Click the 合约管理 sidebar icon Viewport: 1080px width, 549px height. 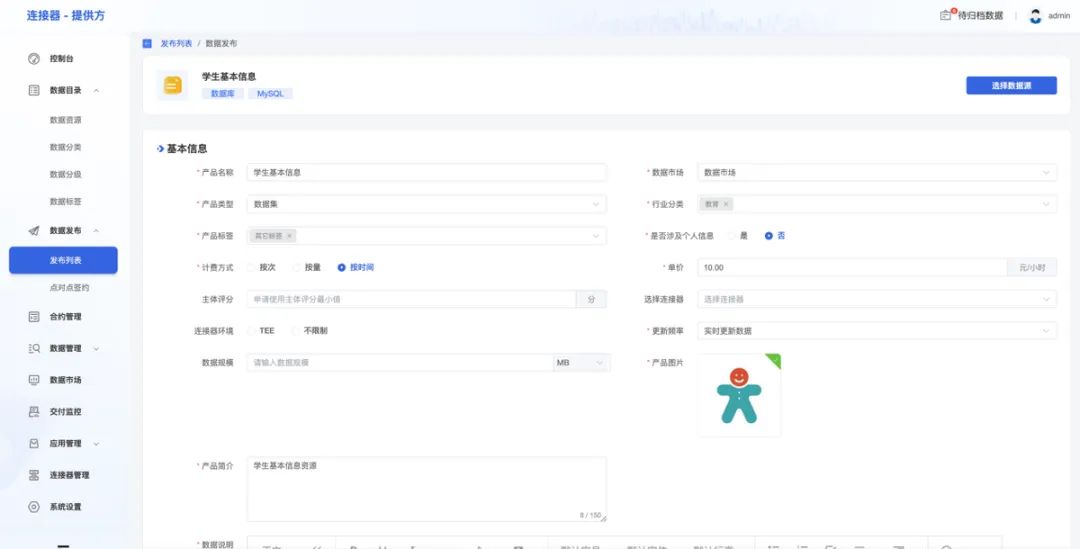tap(33, 317)
